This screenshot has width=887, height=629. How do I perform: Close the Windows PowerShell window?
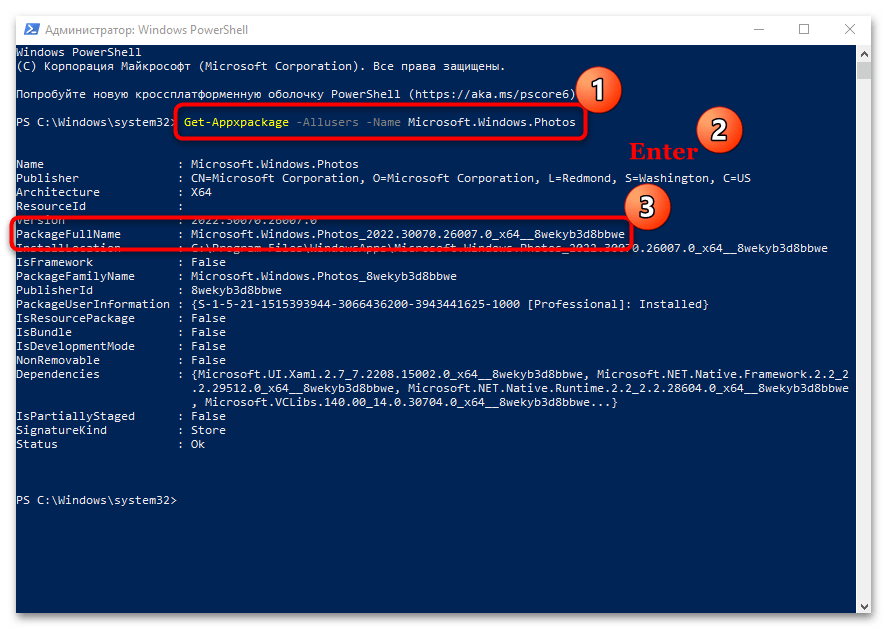click(x=851, y=29)
